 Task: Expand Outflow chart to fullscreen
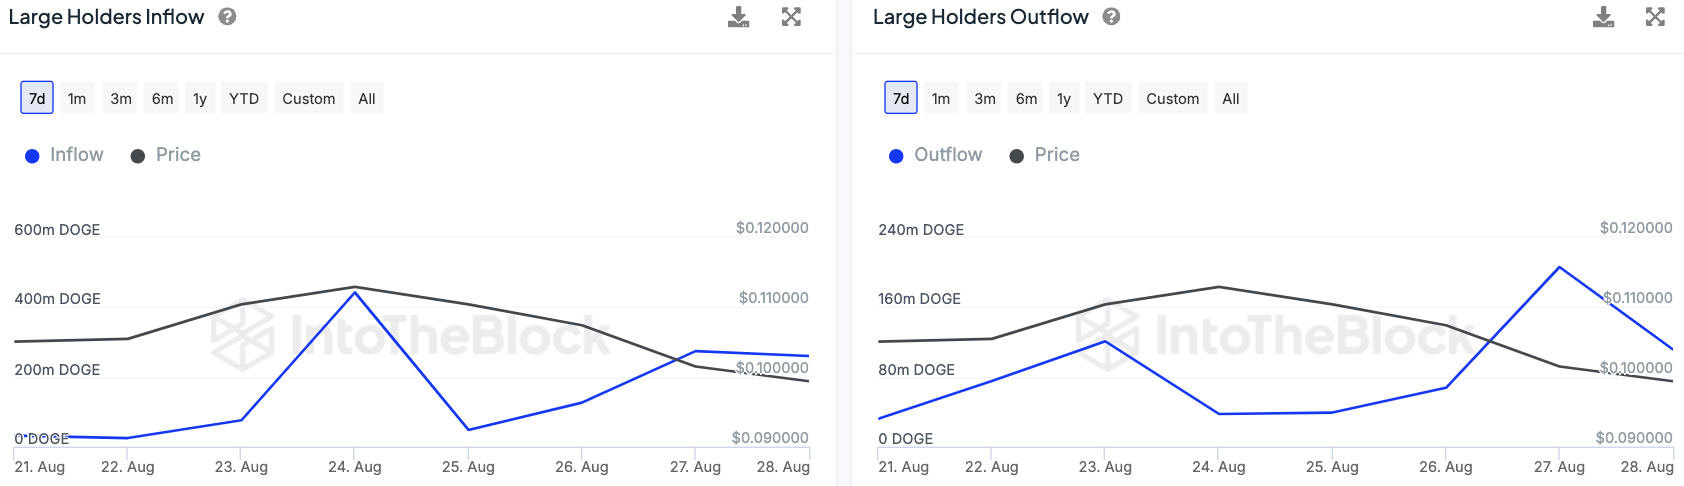click(x=1655, y=17)
